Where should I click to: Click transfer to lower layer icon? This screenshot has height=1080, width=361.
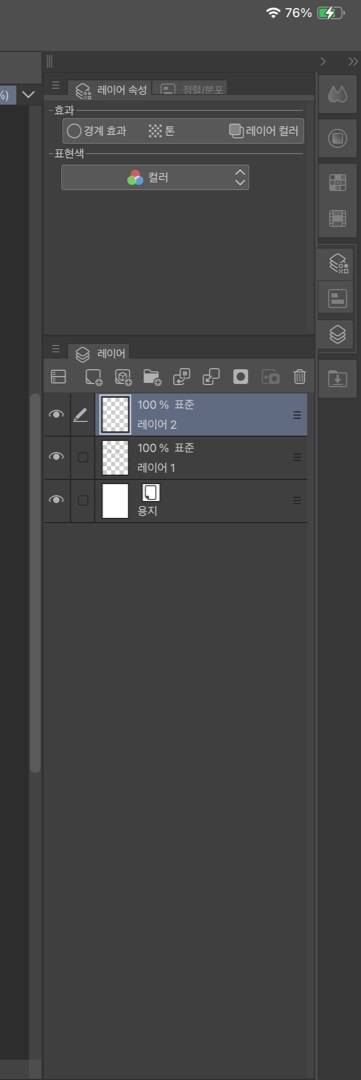pyautogui.click(x=181, y=377)
